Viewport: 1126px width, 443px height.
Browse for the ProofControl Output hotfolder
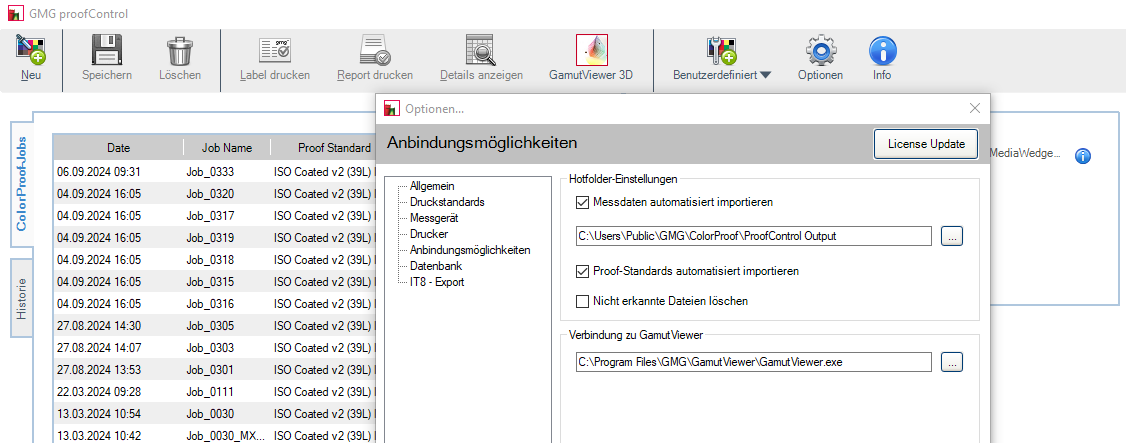(951, 236)
